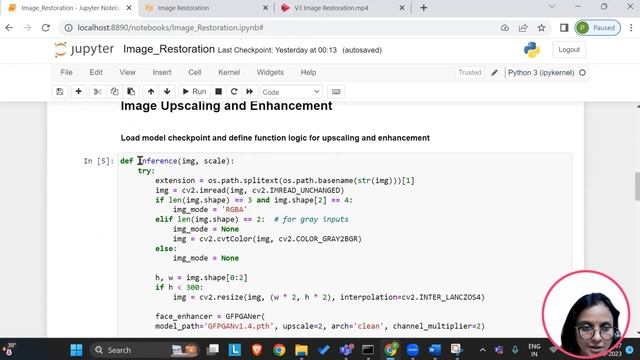This screenshot has width=640, height=360.
Task: Open a new browser tab
Action: click(423, 8)
